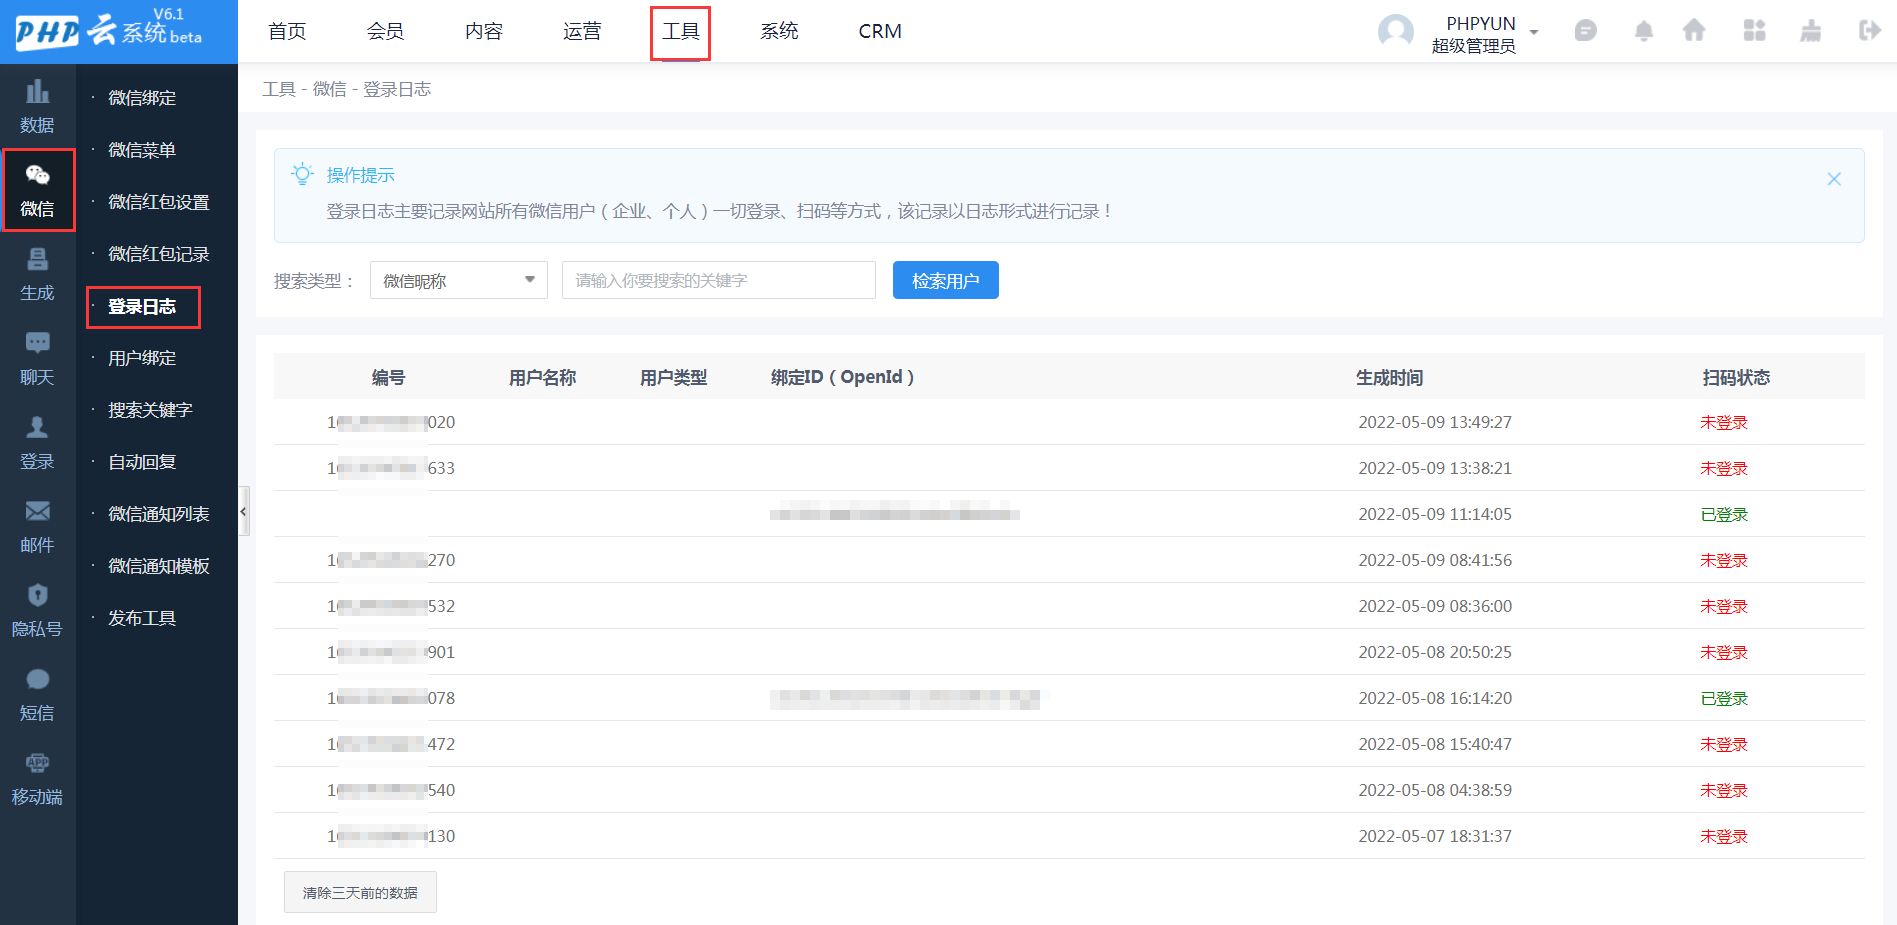Image resolution: width=1897 pixels, height=925 pixels.
Task: Open 微信通知列表 in the submenu
Action: pos(158,514)
